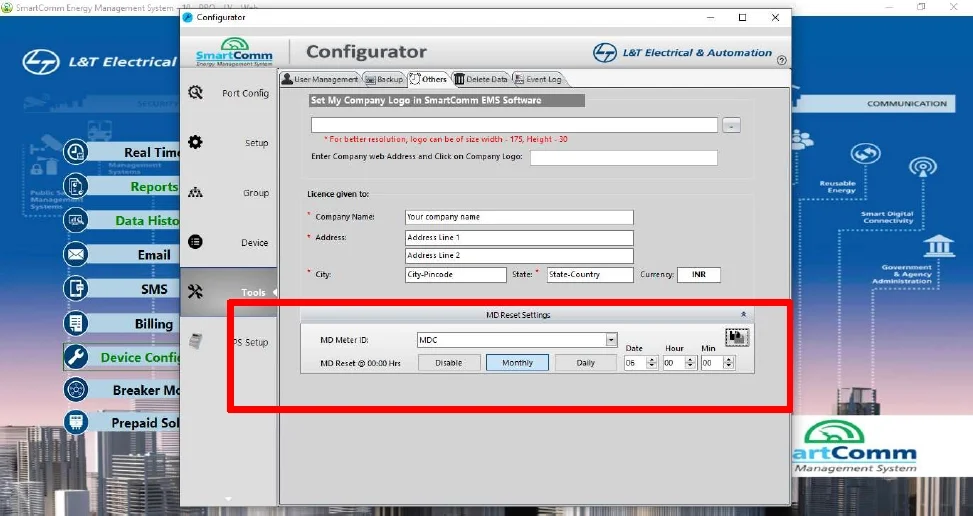
Task: Set MD Reset to Disable
Action: (449, 363)
